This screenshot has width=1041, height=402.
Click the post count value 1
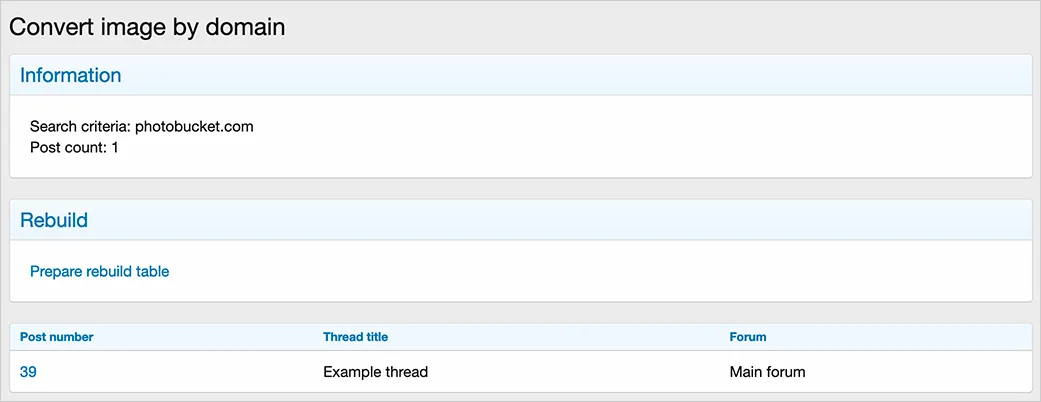click(115, 147)
